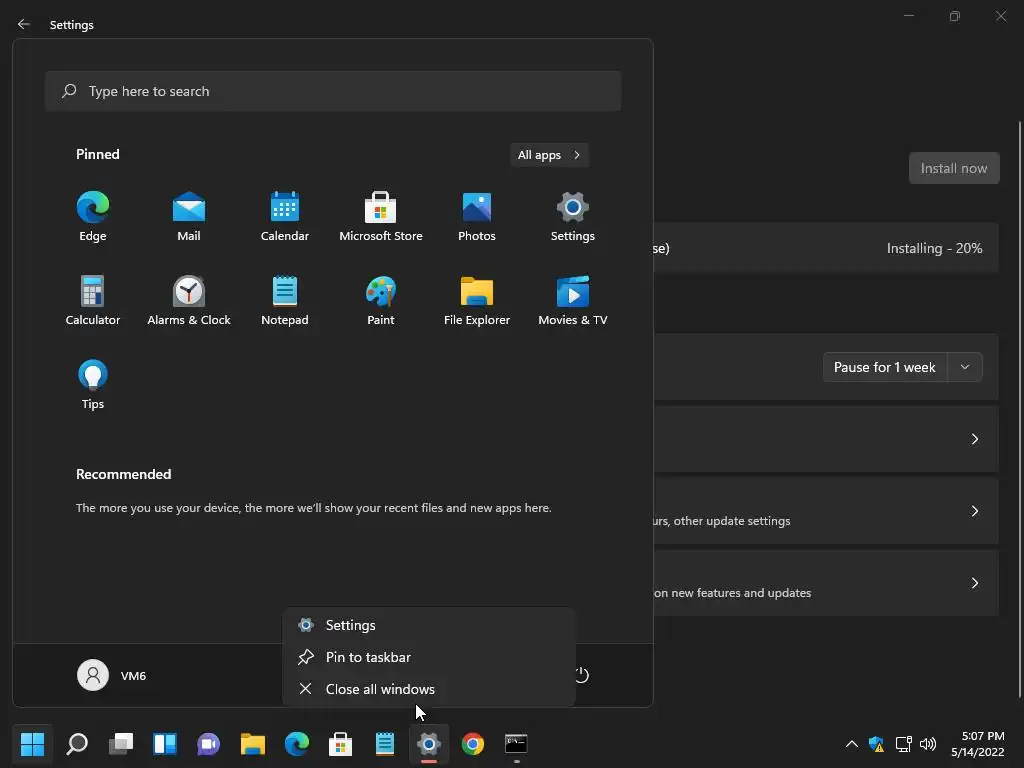Click the Installing - 20% status
Viewport: 1024px width, 768px height.
(934, 248)
